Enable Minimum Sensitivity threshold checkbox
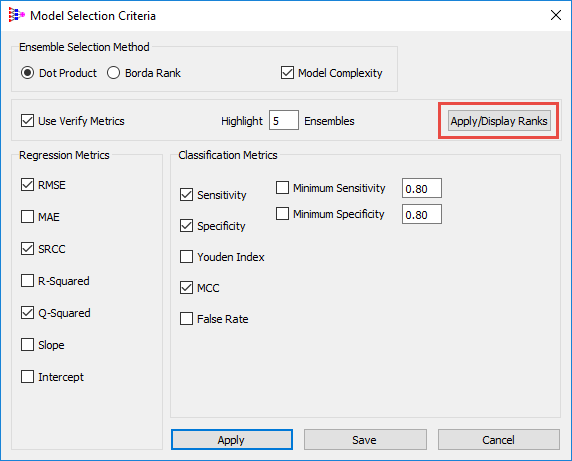The image size is (572, 461). click(x=282, y=188)
